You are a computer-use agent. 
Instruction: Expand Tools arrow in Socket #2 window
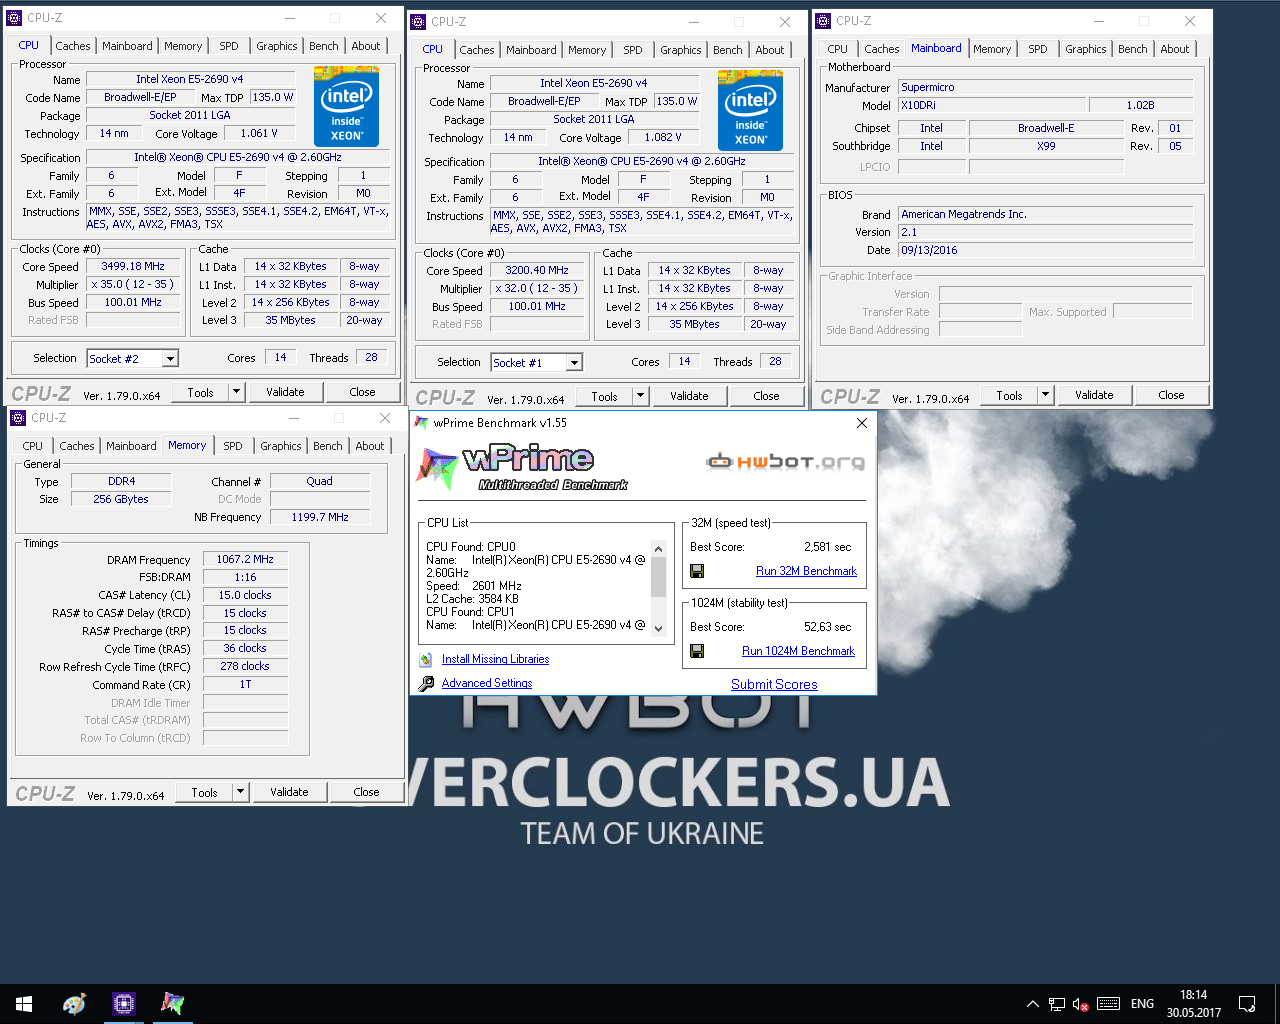pyautogui.click(x=237, y=392)
